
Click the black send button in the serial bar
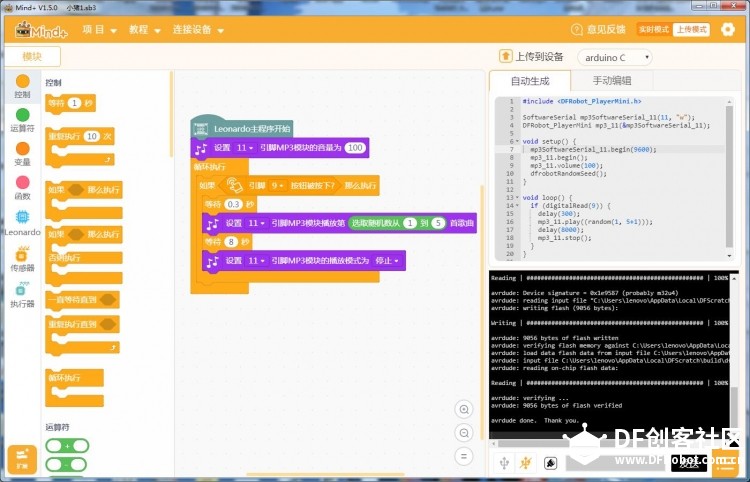coord(689,463)
